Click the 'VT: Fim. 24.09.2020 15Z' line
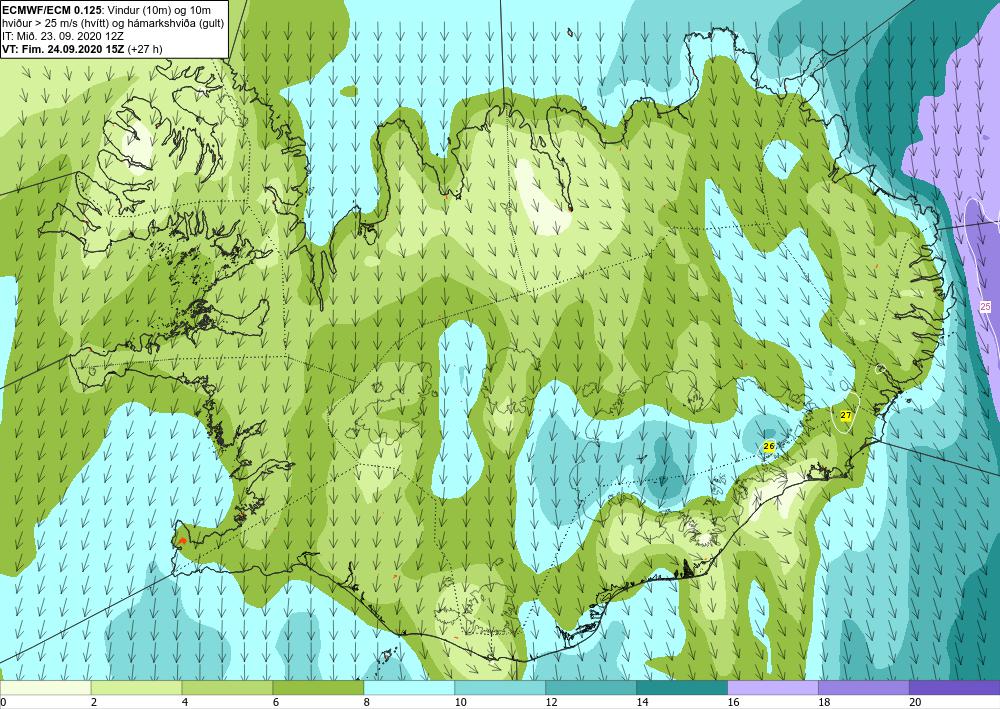This screenshot has width=1000, height=709. click(82, 49)
